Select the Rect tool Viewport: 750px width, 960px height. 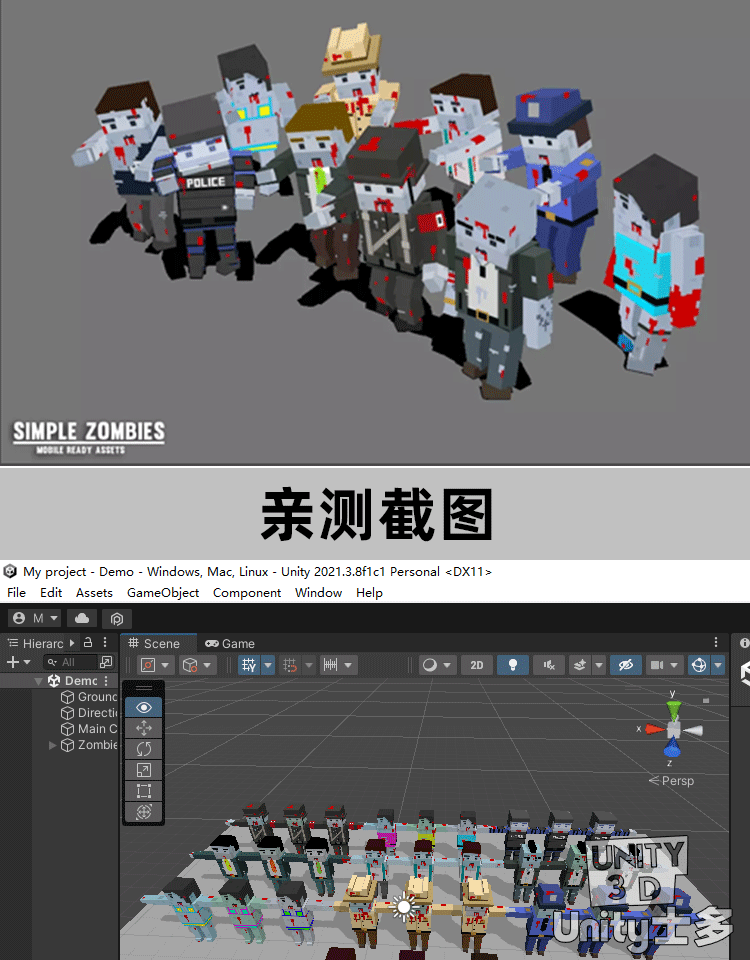pos(144,791)
